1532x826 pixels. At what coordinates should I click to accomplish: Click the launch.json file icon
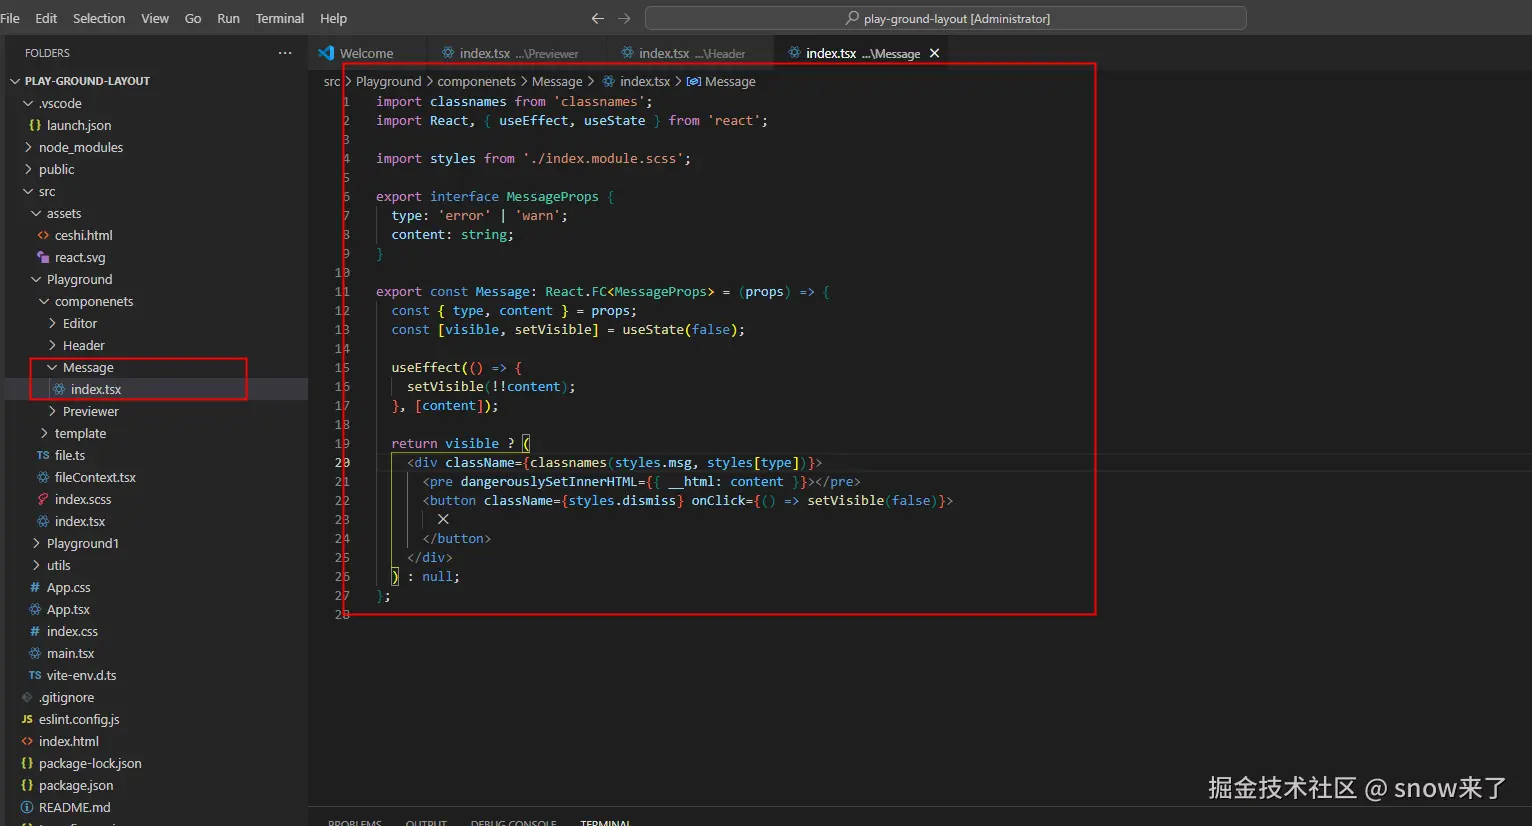pyautogui.click(x=35, y=125)
